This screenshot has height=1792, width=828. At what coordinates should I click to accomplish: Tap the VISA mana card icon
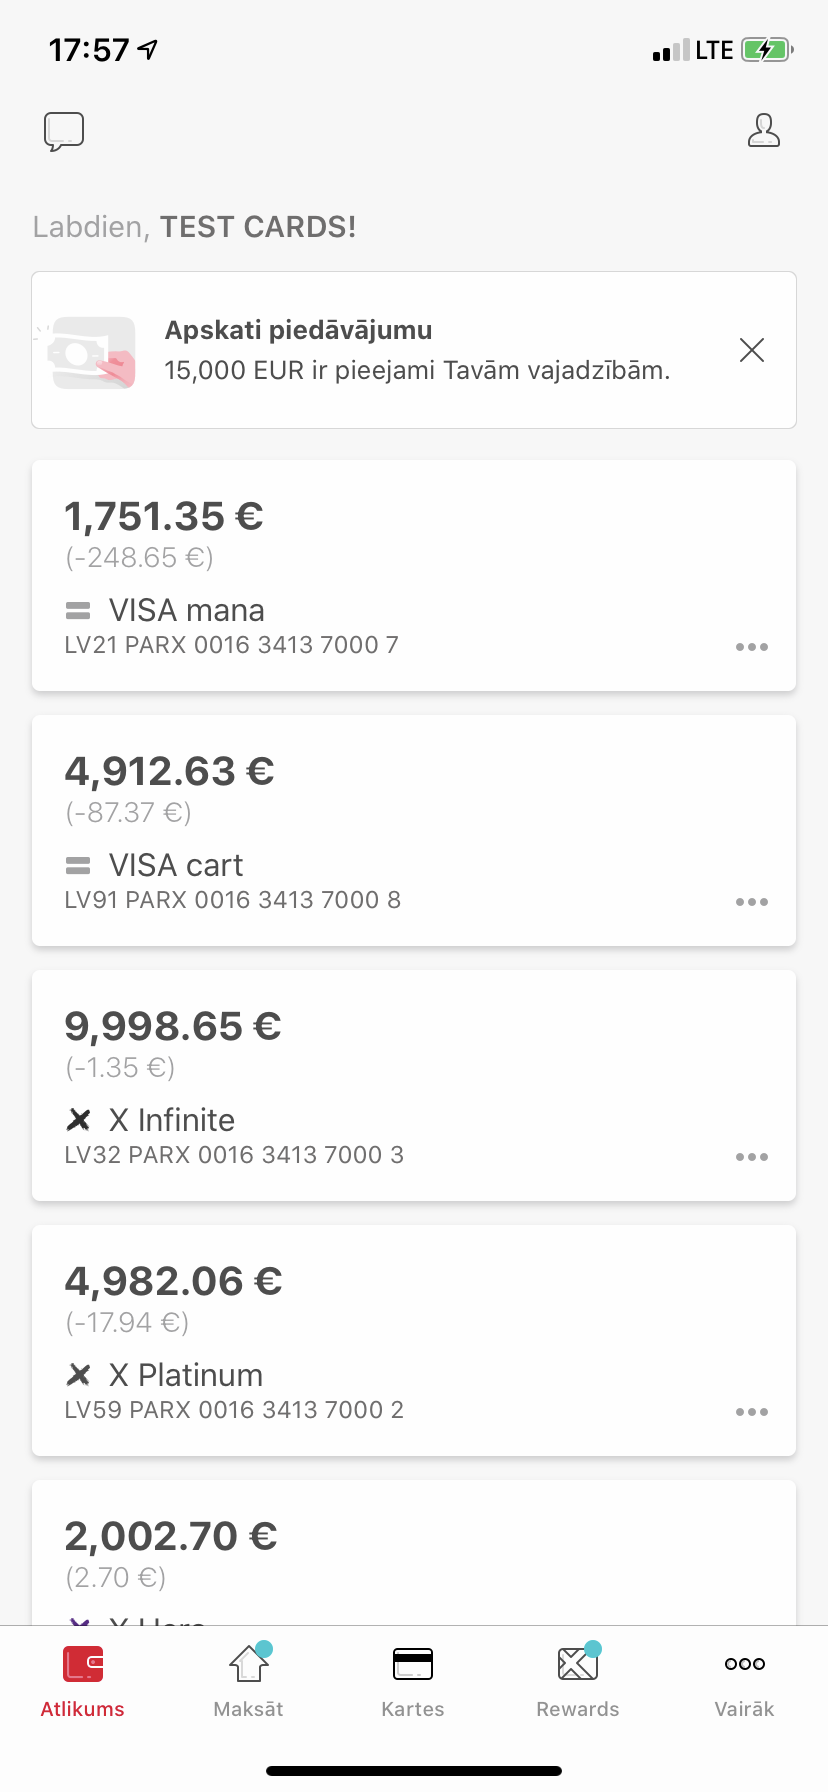tap(78, 610)
